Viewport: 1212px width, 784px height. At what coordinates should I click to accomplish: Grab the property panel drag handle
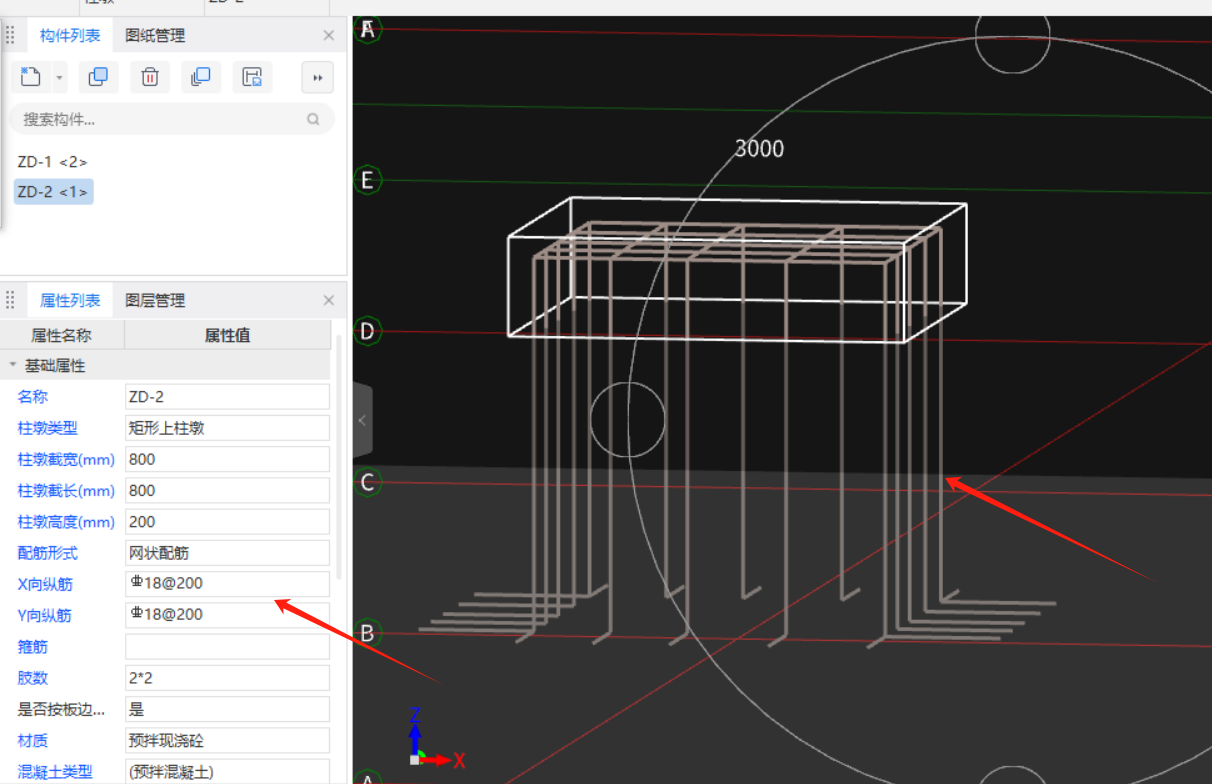click(x=11, y=300)
